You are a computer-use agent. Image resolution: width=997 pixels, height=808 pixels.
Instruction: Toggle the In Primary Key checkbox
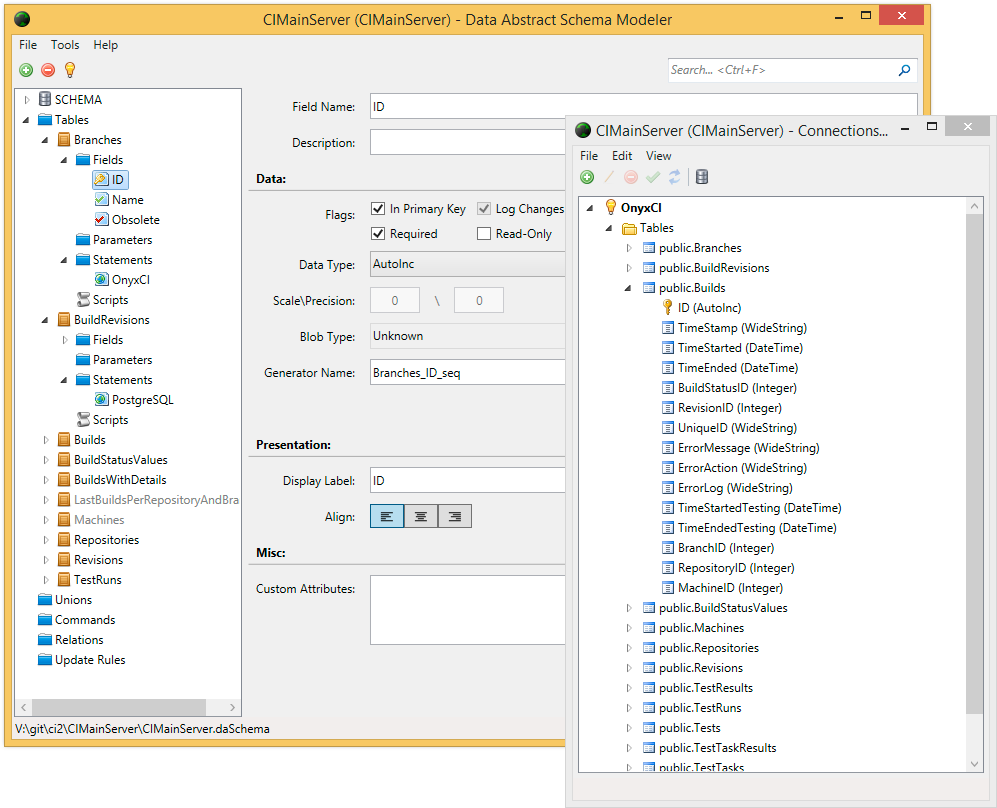pyautogui.click(x=378, y=209)
